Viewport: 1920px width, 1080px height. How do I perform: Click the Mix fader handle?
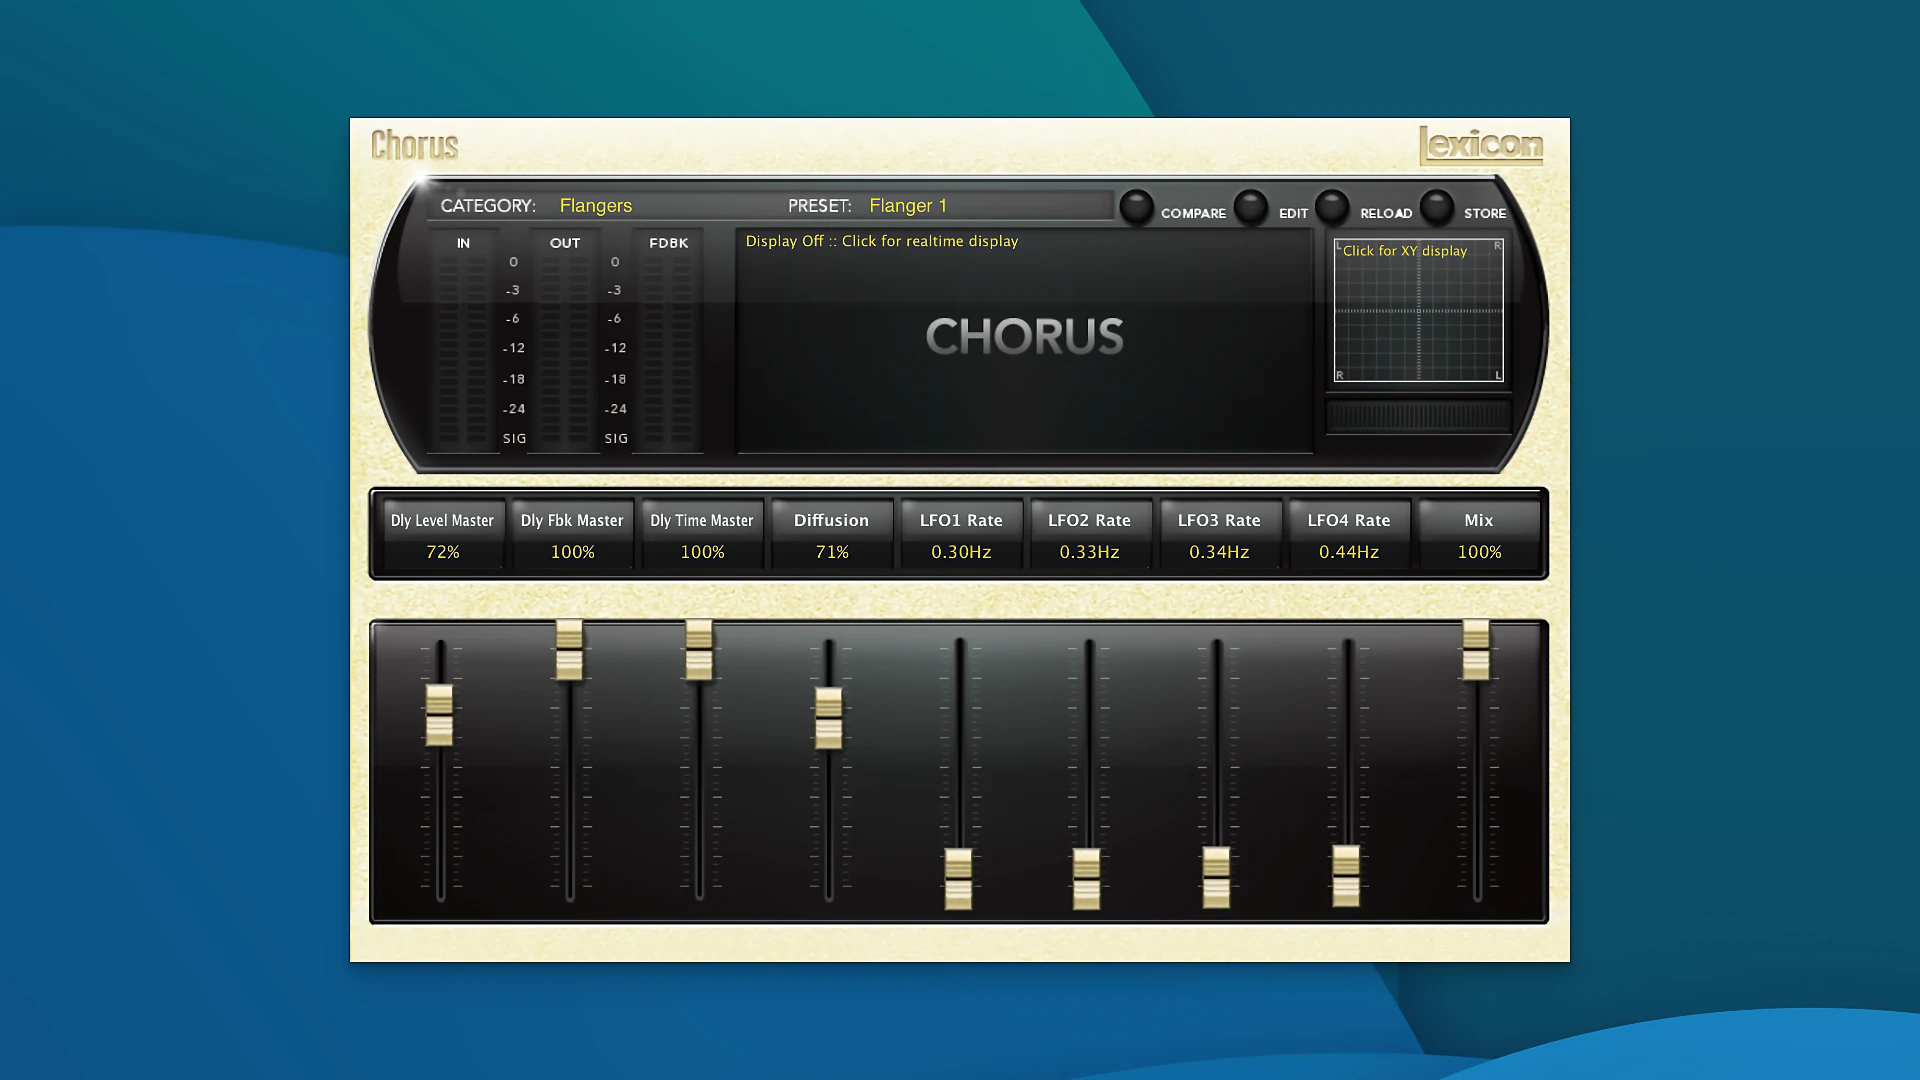tap(1476, 650)
